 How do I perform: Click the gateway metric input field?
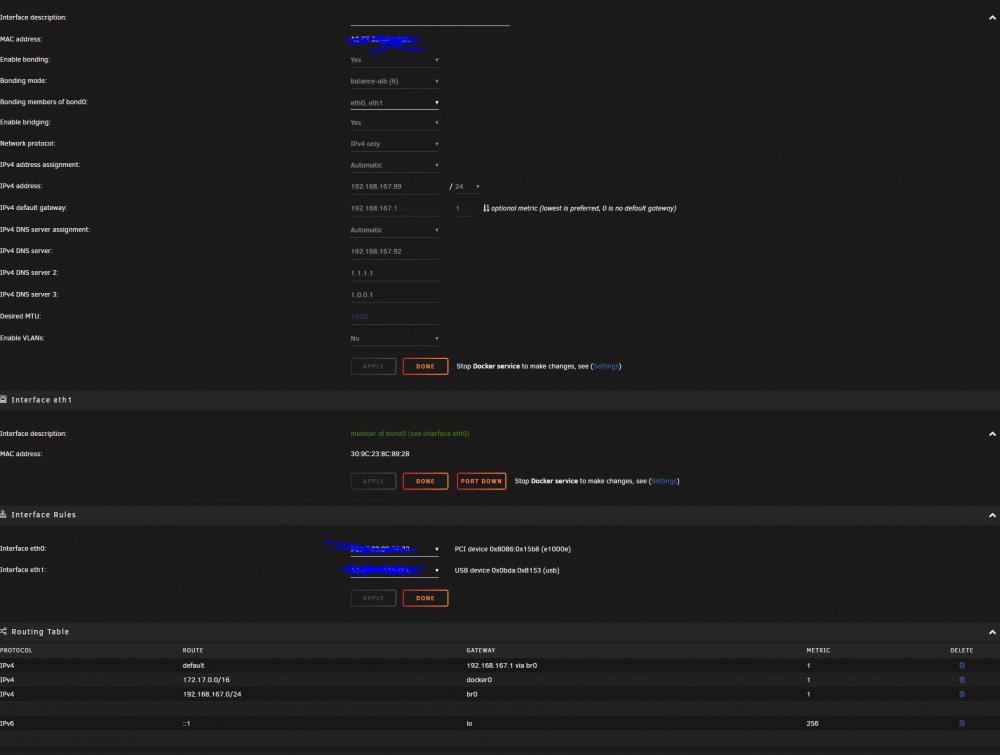tap(464, 209)
